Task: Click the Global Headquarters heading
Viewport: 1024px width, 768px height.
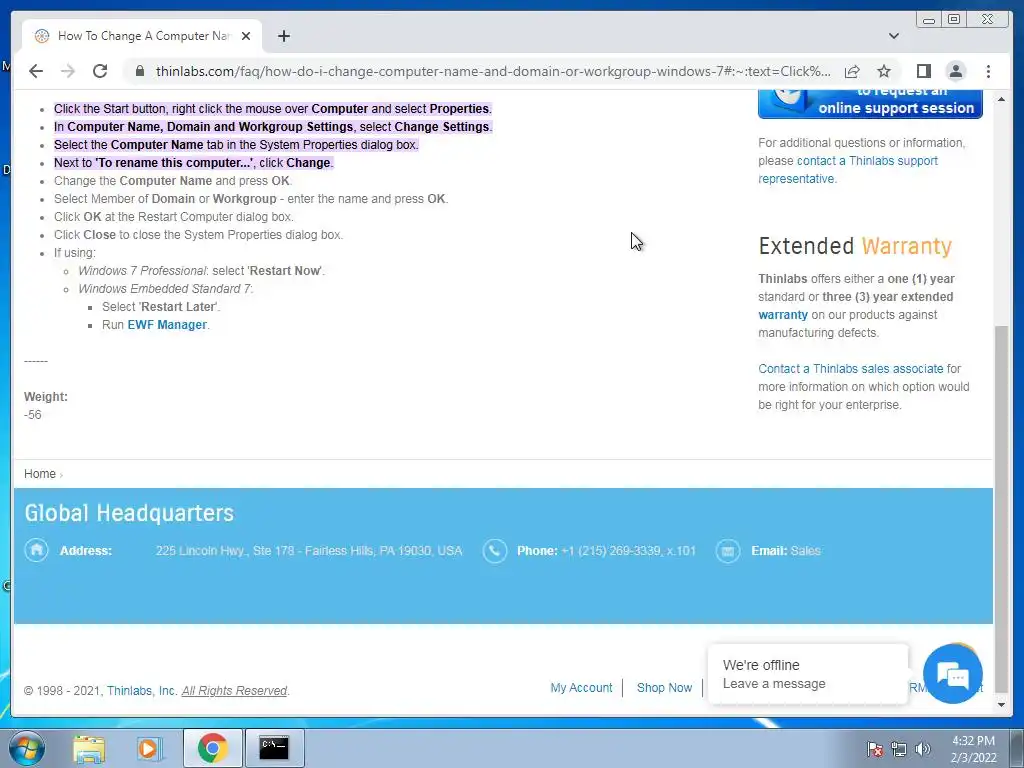Action: (129, 513)
